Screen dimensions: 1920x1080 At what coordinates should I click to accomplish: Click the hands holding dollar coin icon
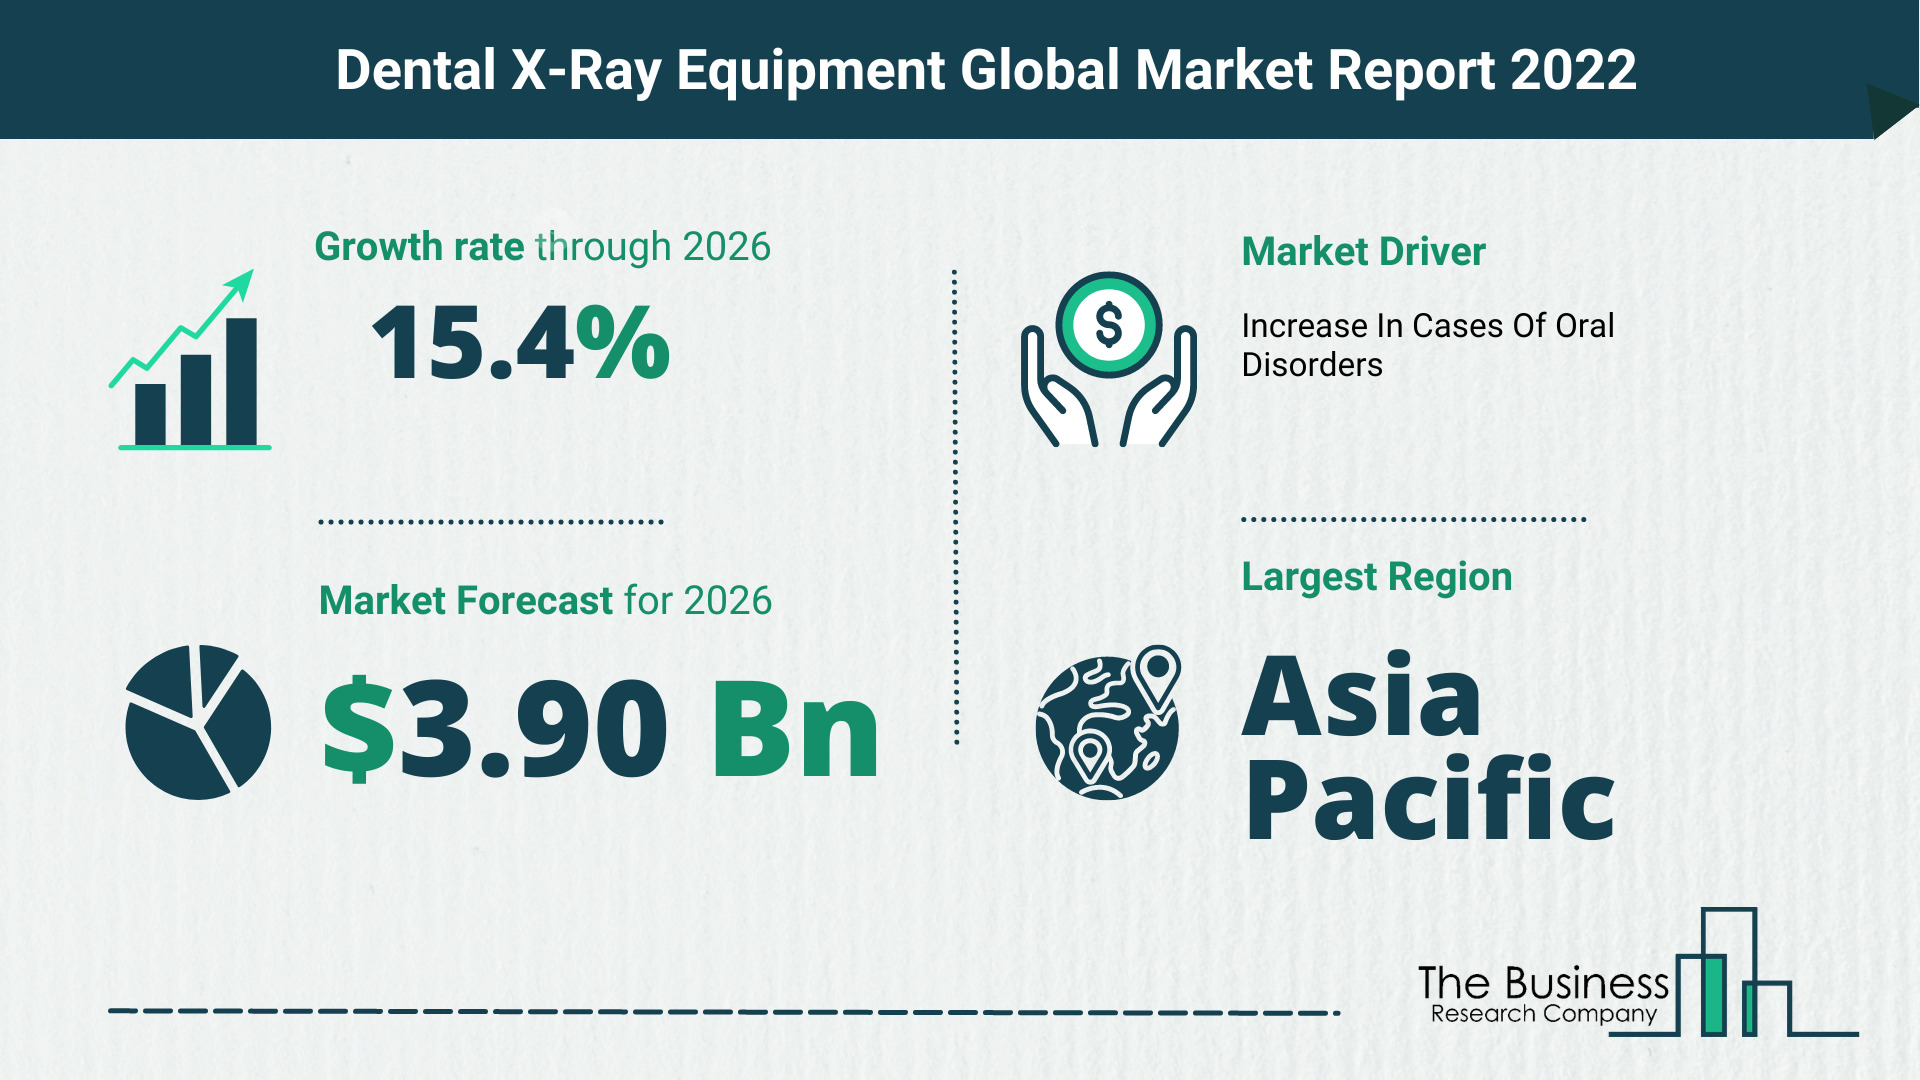point(1108,359)
